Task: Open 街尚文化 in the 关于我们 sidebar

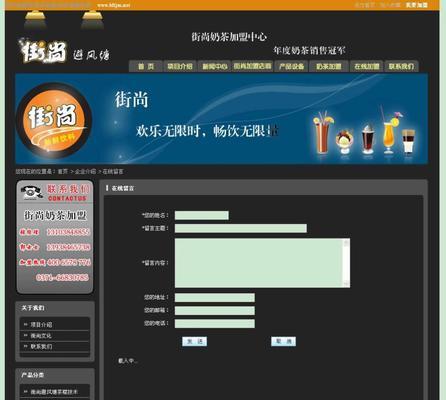Action: tap(41, 336)
